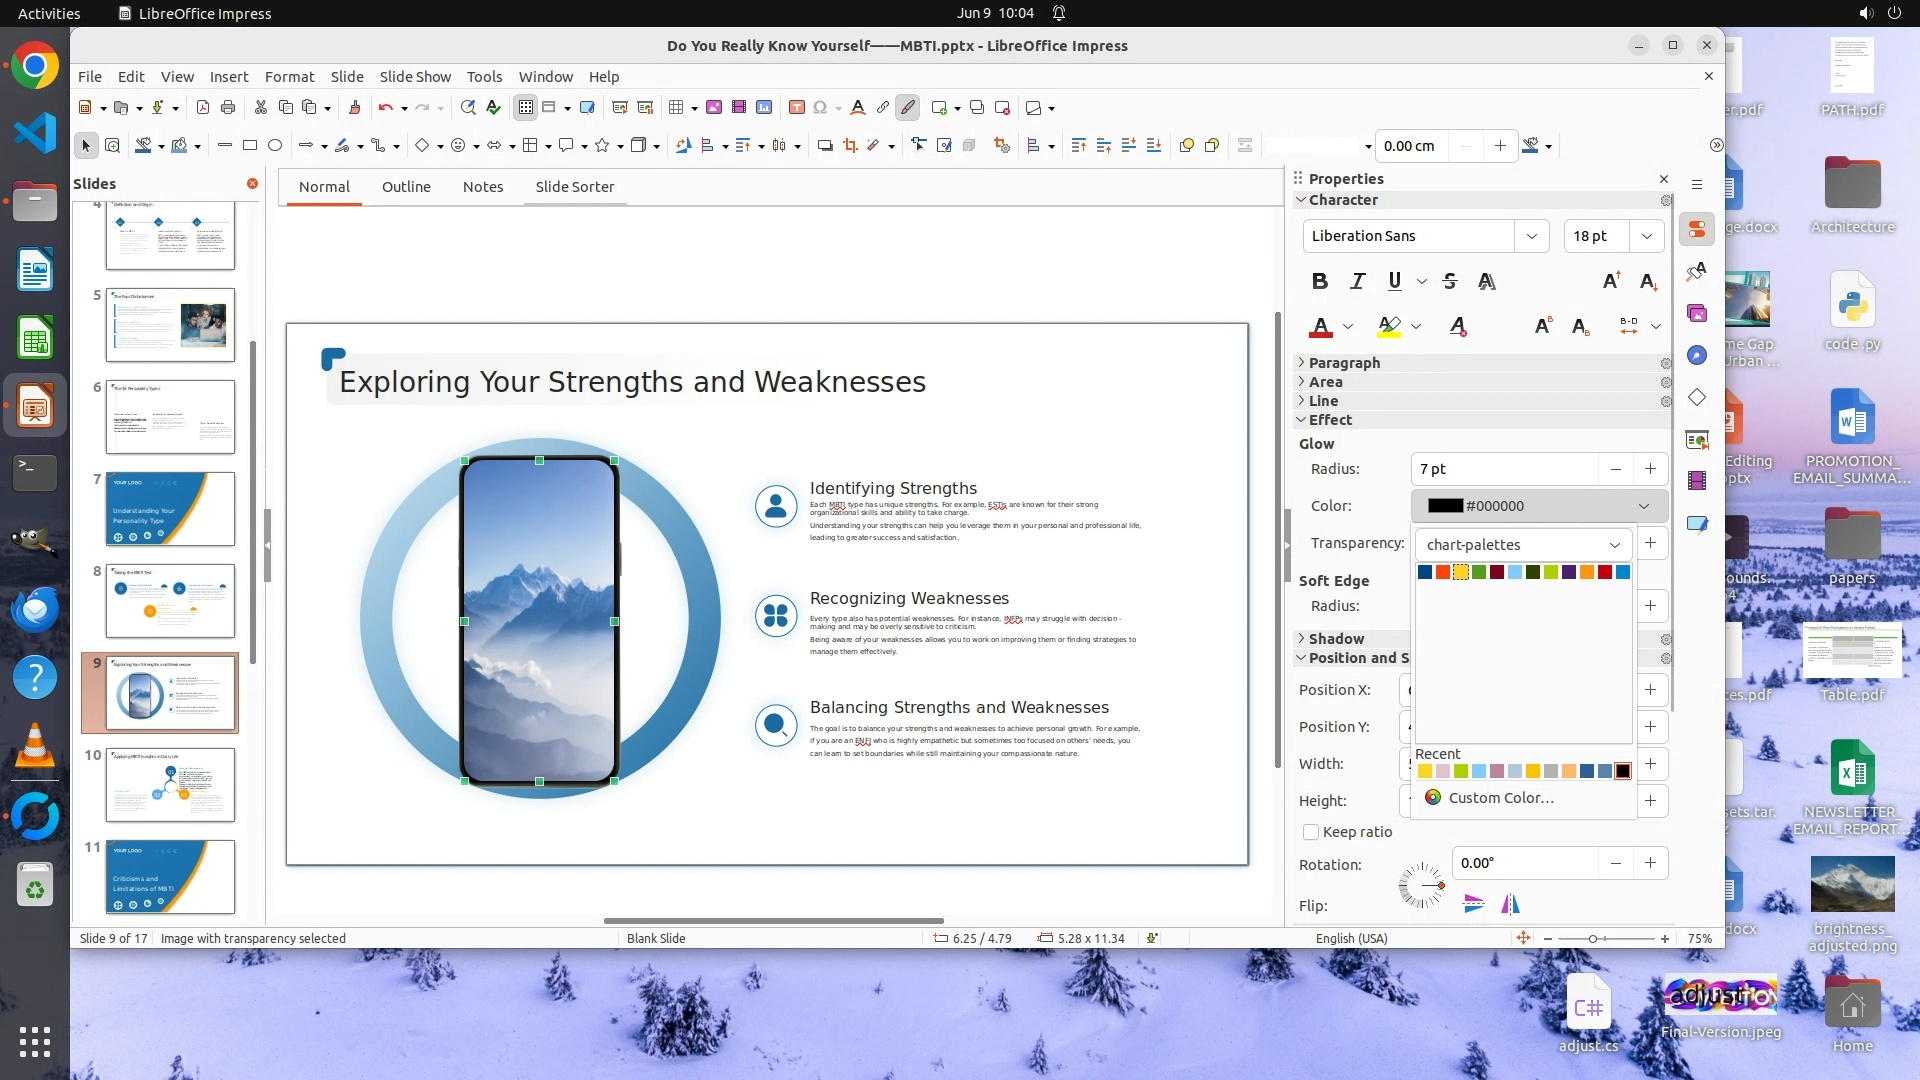
Task: Click the Strikethrough text icon
Action: (1450, 282)
